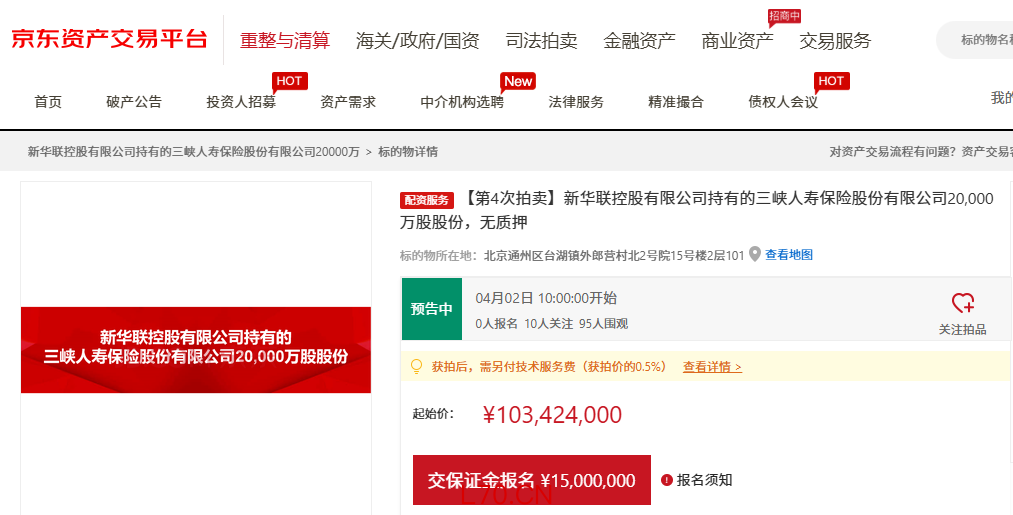Screen dimensions: 1013x515
Task: Click 查看地图 link
Action: [x=789, y=255]
